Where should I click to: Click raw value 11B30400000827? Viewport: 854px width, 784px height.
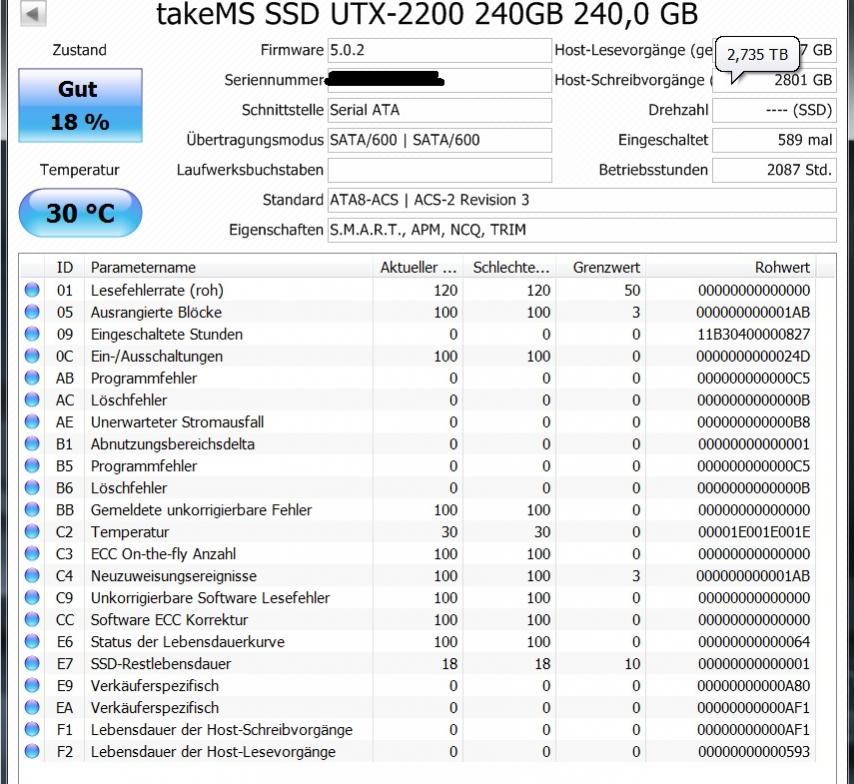(x=754, y=334)
